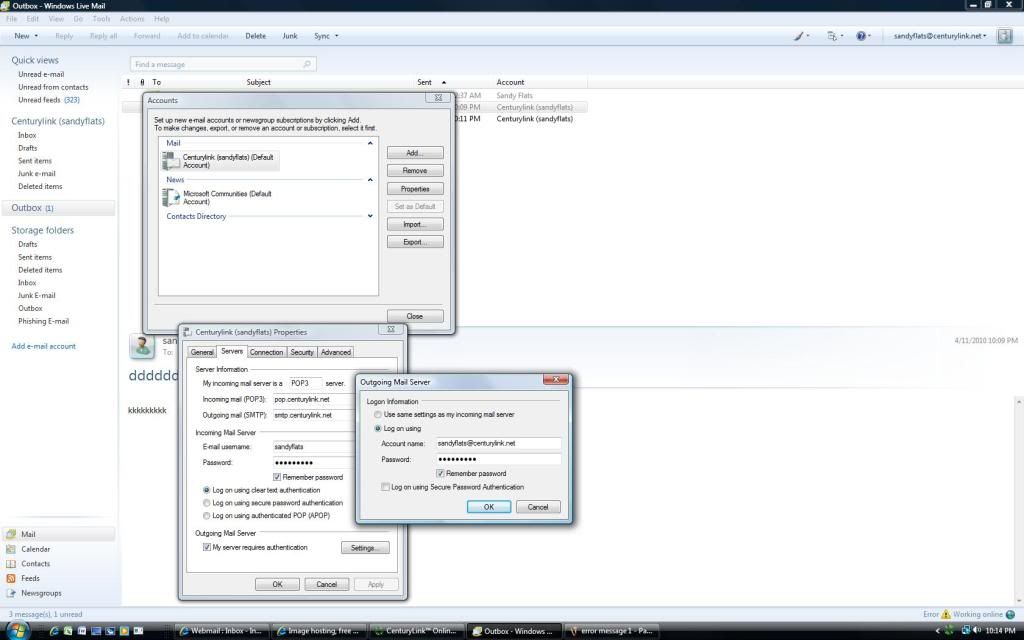This screenshot has height=640, width=1024.
Task: Click the Add e-mail account link
Action: click(x=44, y=346)
